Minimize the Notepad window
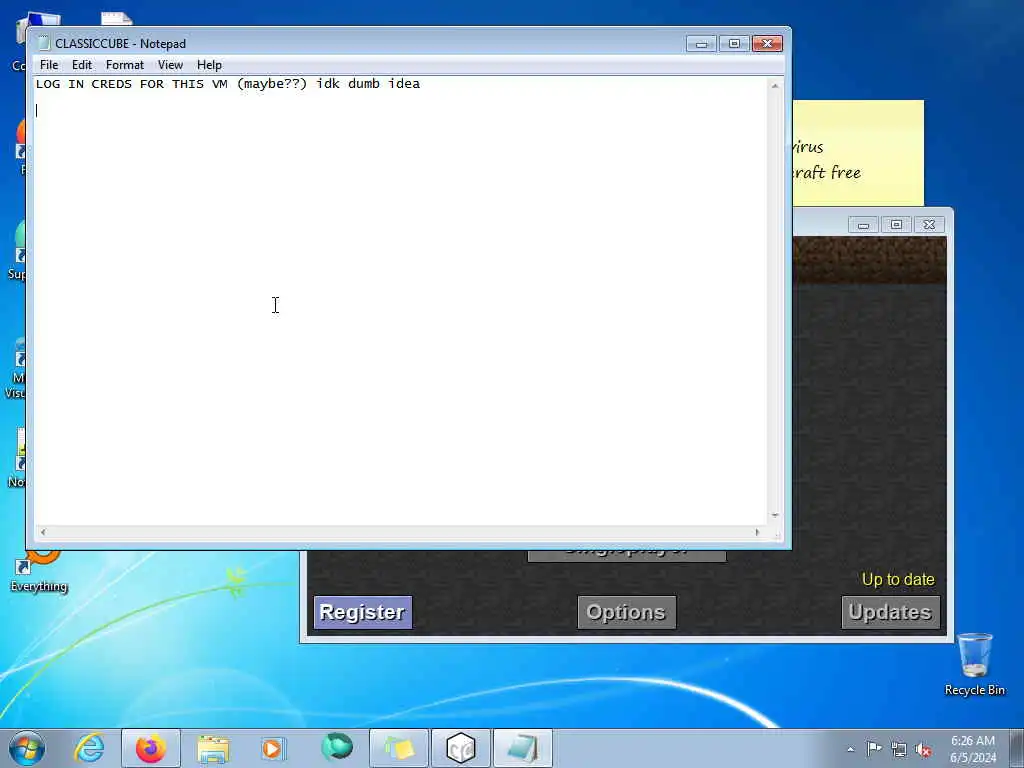Viewport: 1024px width, 768px height. pyautogui.click(x=701, y=44)
